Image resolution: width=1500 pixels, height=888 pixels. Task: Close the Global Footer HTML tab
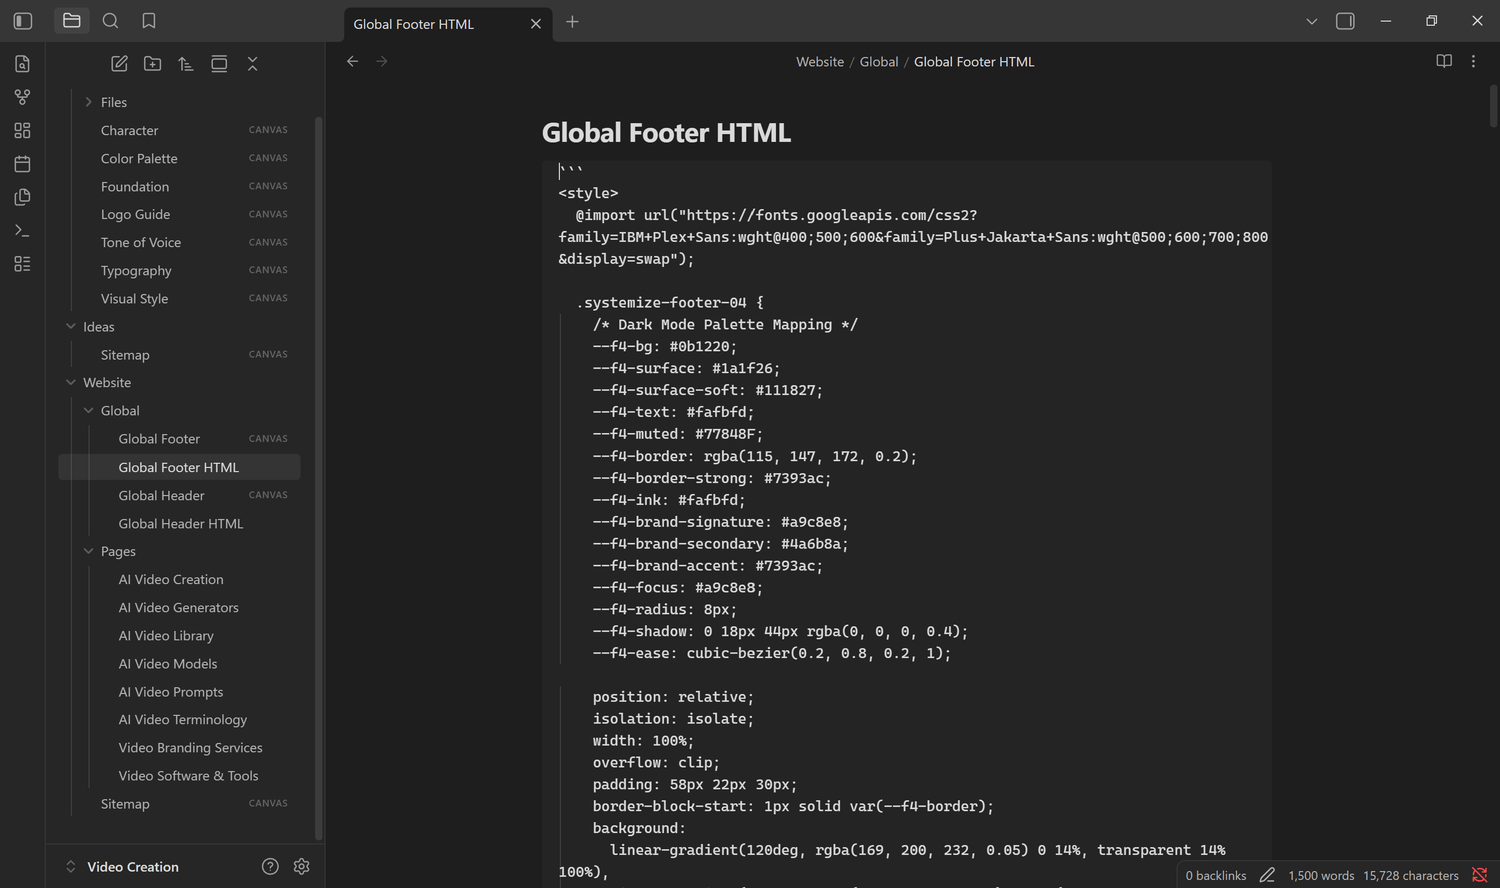536,24
